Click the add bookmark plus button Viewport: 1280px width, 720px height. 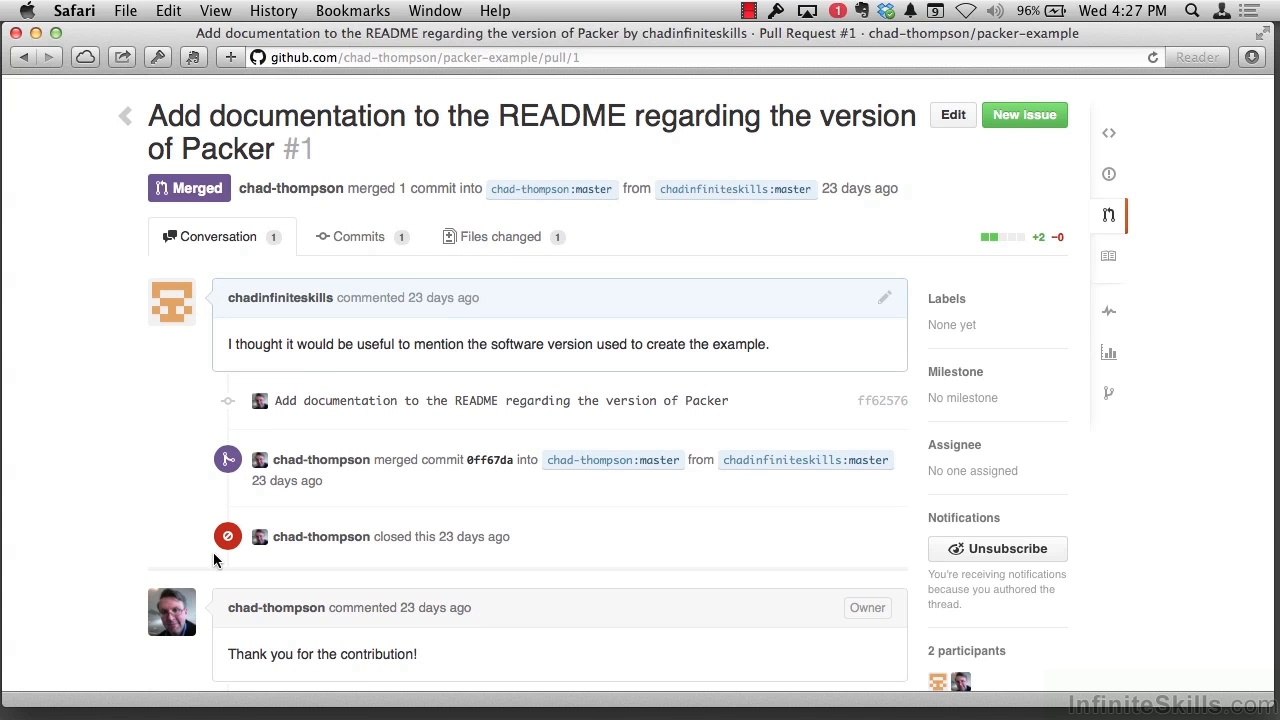point(230,58)
